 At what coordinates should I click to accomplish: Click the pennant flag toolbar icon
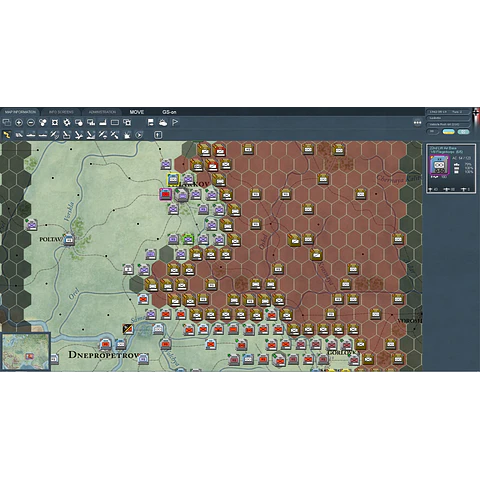[175, 123]
